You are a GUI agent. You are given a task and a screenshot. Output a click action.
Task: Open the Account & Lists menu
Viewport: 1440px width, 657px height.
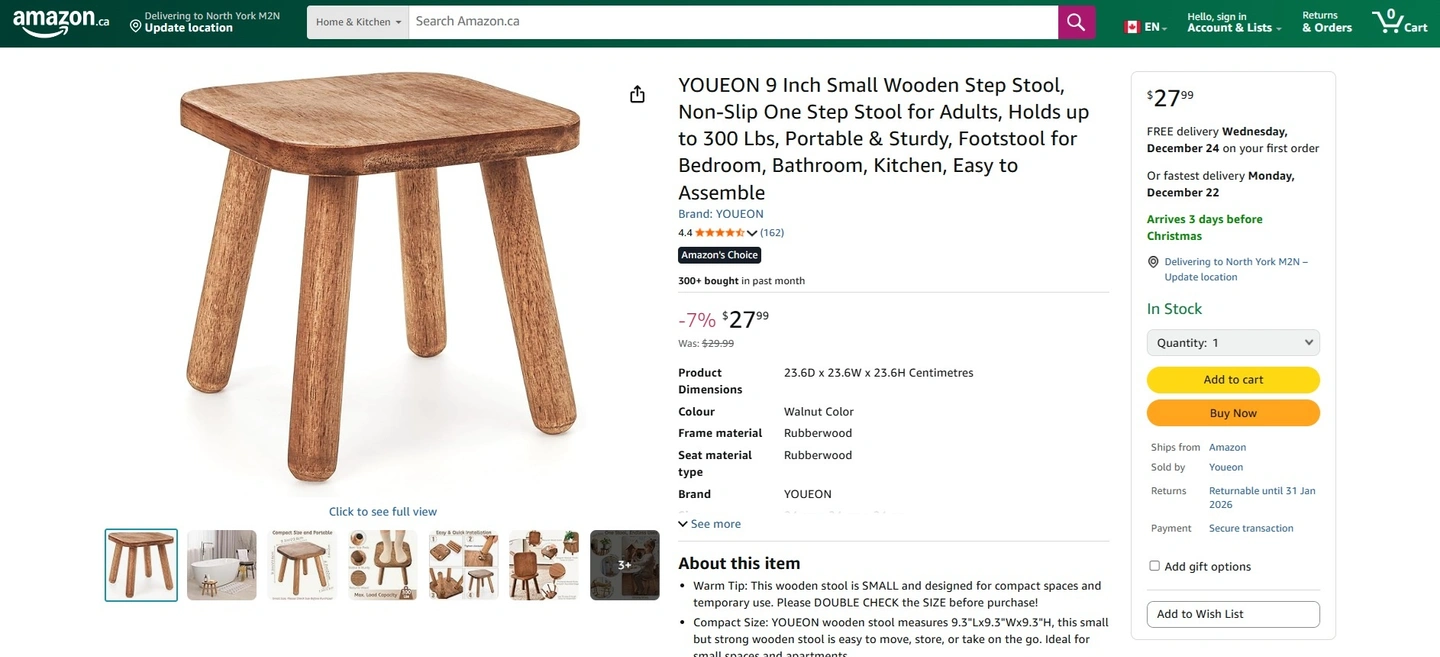click(1234, 22)
